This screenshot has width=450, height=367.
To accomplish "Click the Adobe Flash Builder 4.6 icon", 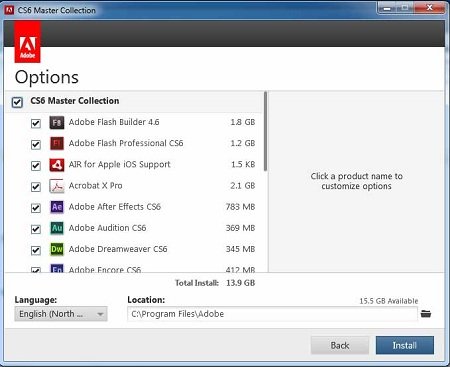I will 57,122.
